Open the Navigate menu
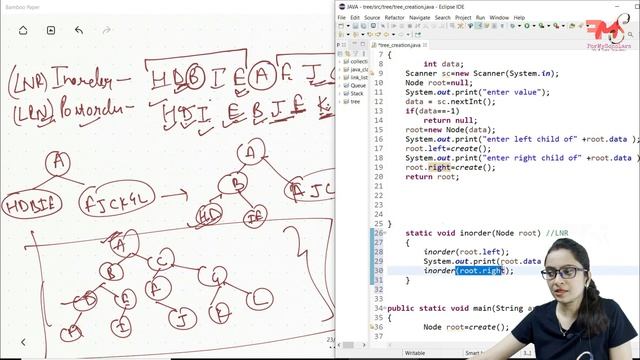 coord(420,18)
